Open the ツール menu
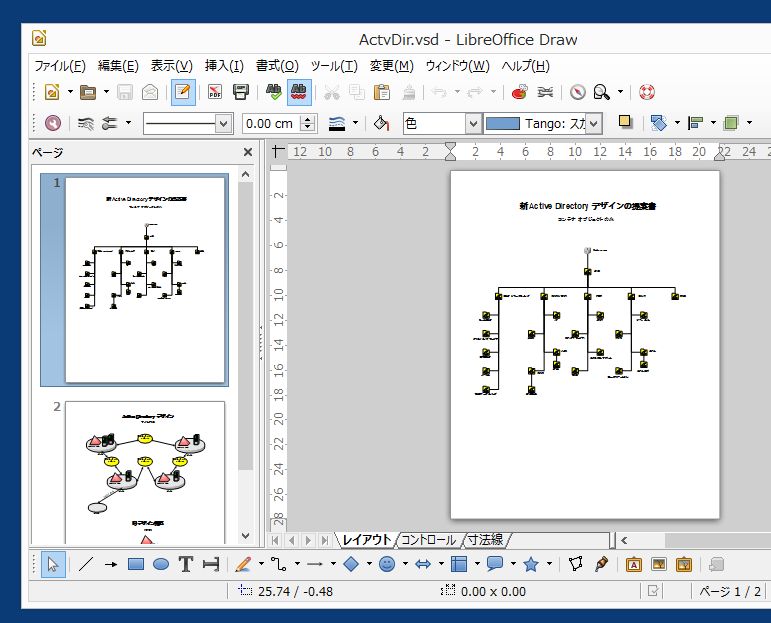The height and width of the screenshot is (623, 771). (334, 65)
